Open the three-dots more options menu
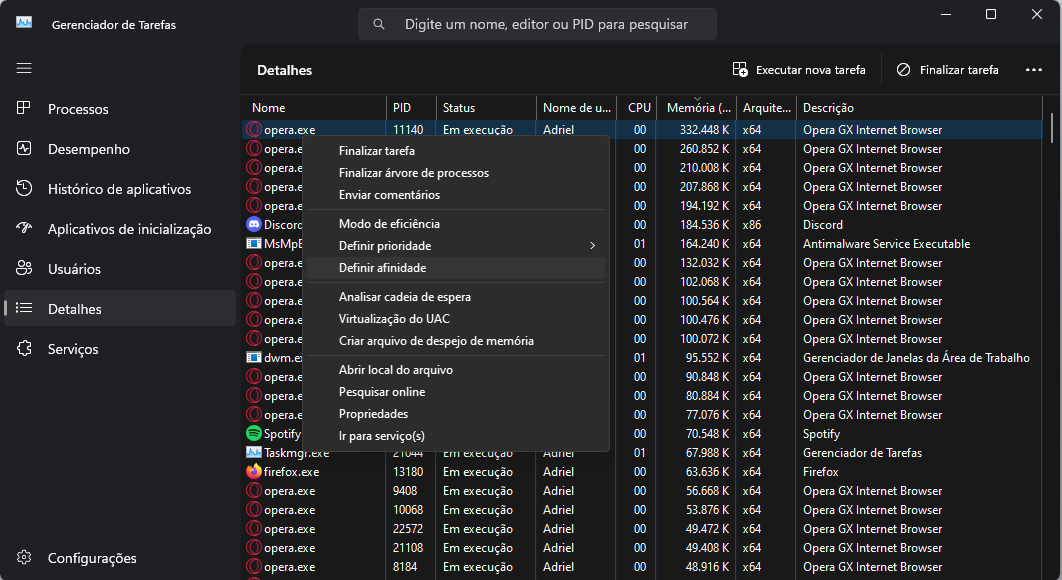Image resolution: width=1062 pixels, height=580 pixels. (1034, 70)
